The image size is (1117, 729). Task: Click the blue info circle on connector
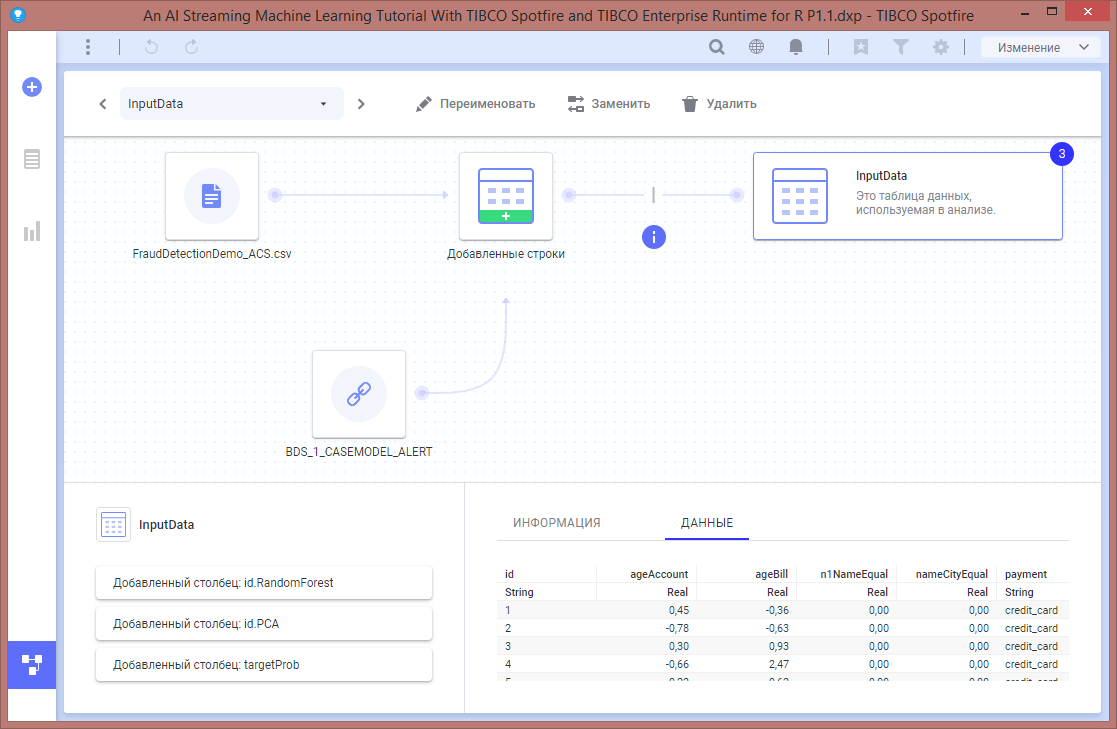point(654,237)
